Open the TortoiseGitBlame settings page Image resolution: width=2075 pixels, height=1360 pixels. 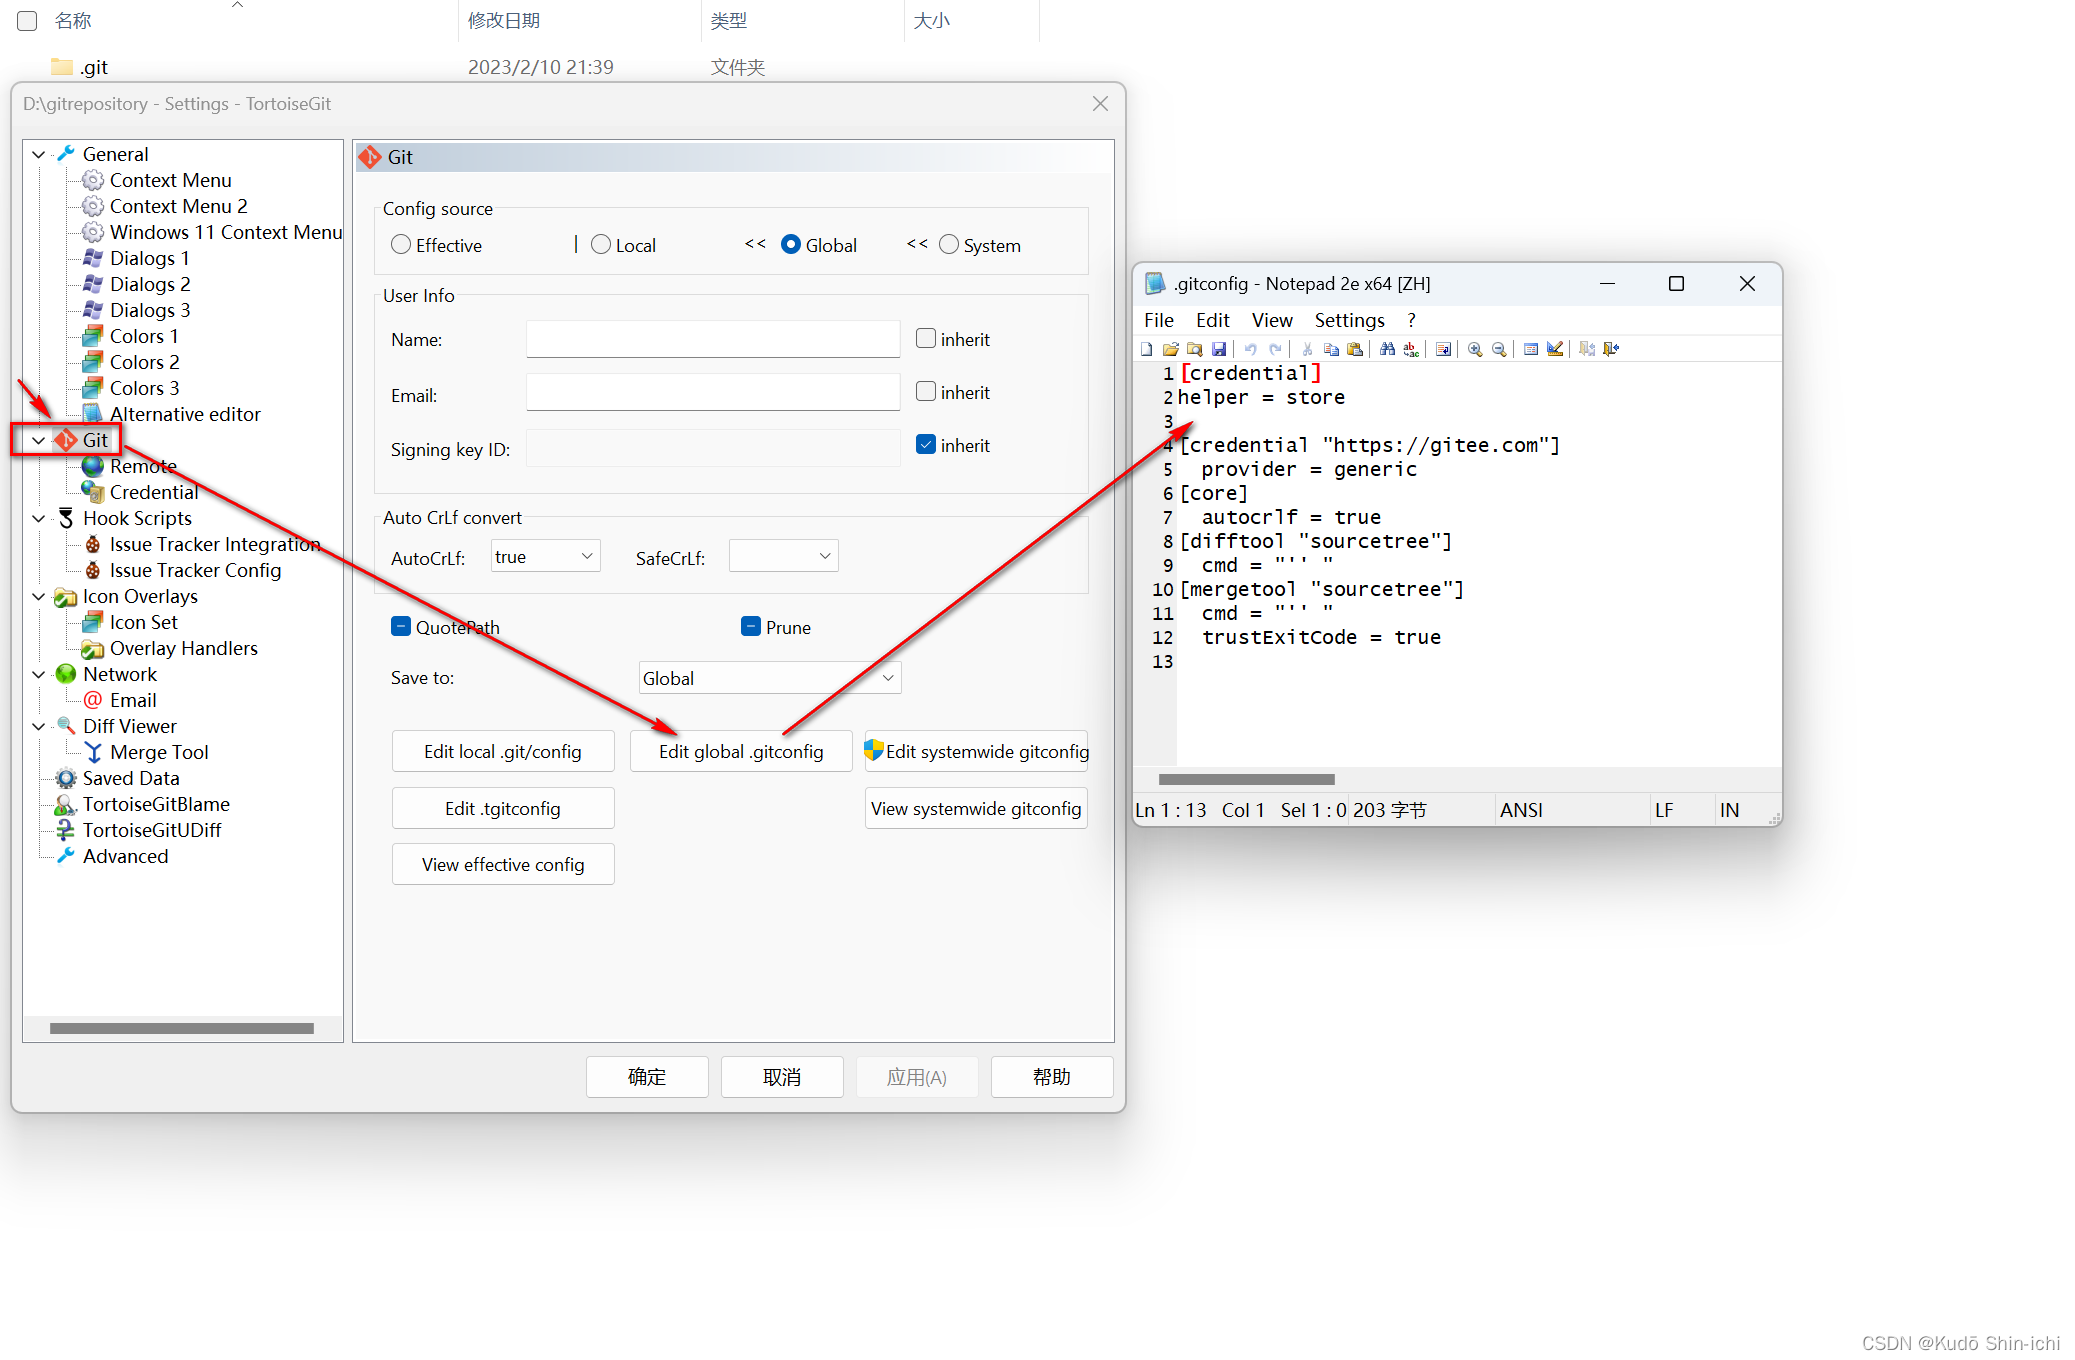click(156, 804)
